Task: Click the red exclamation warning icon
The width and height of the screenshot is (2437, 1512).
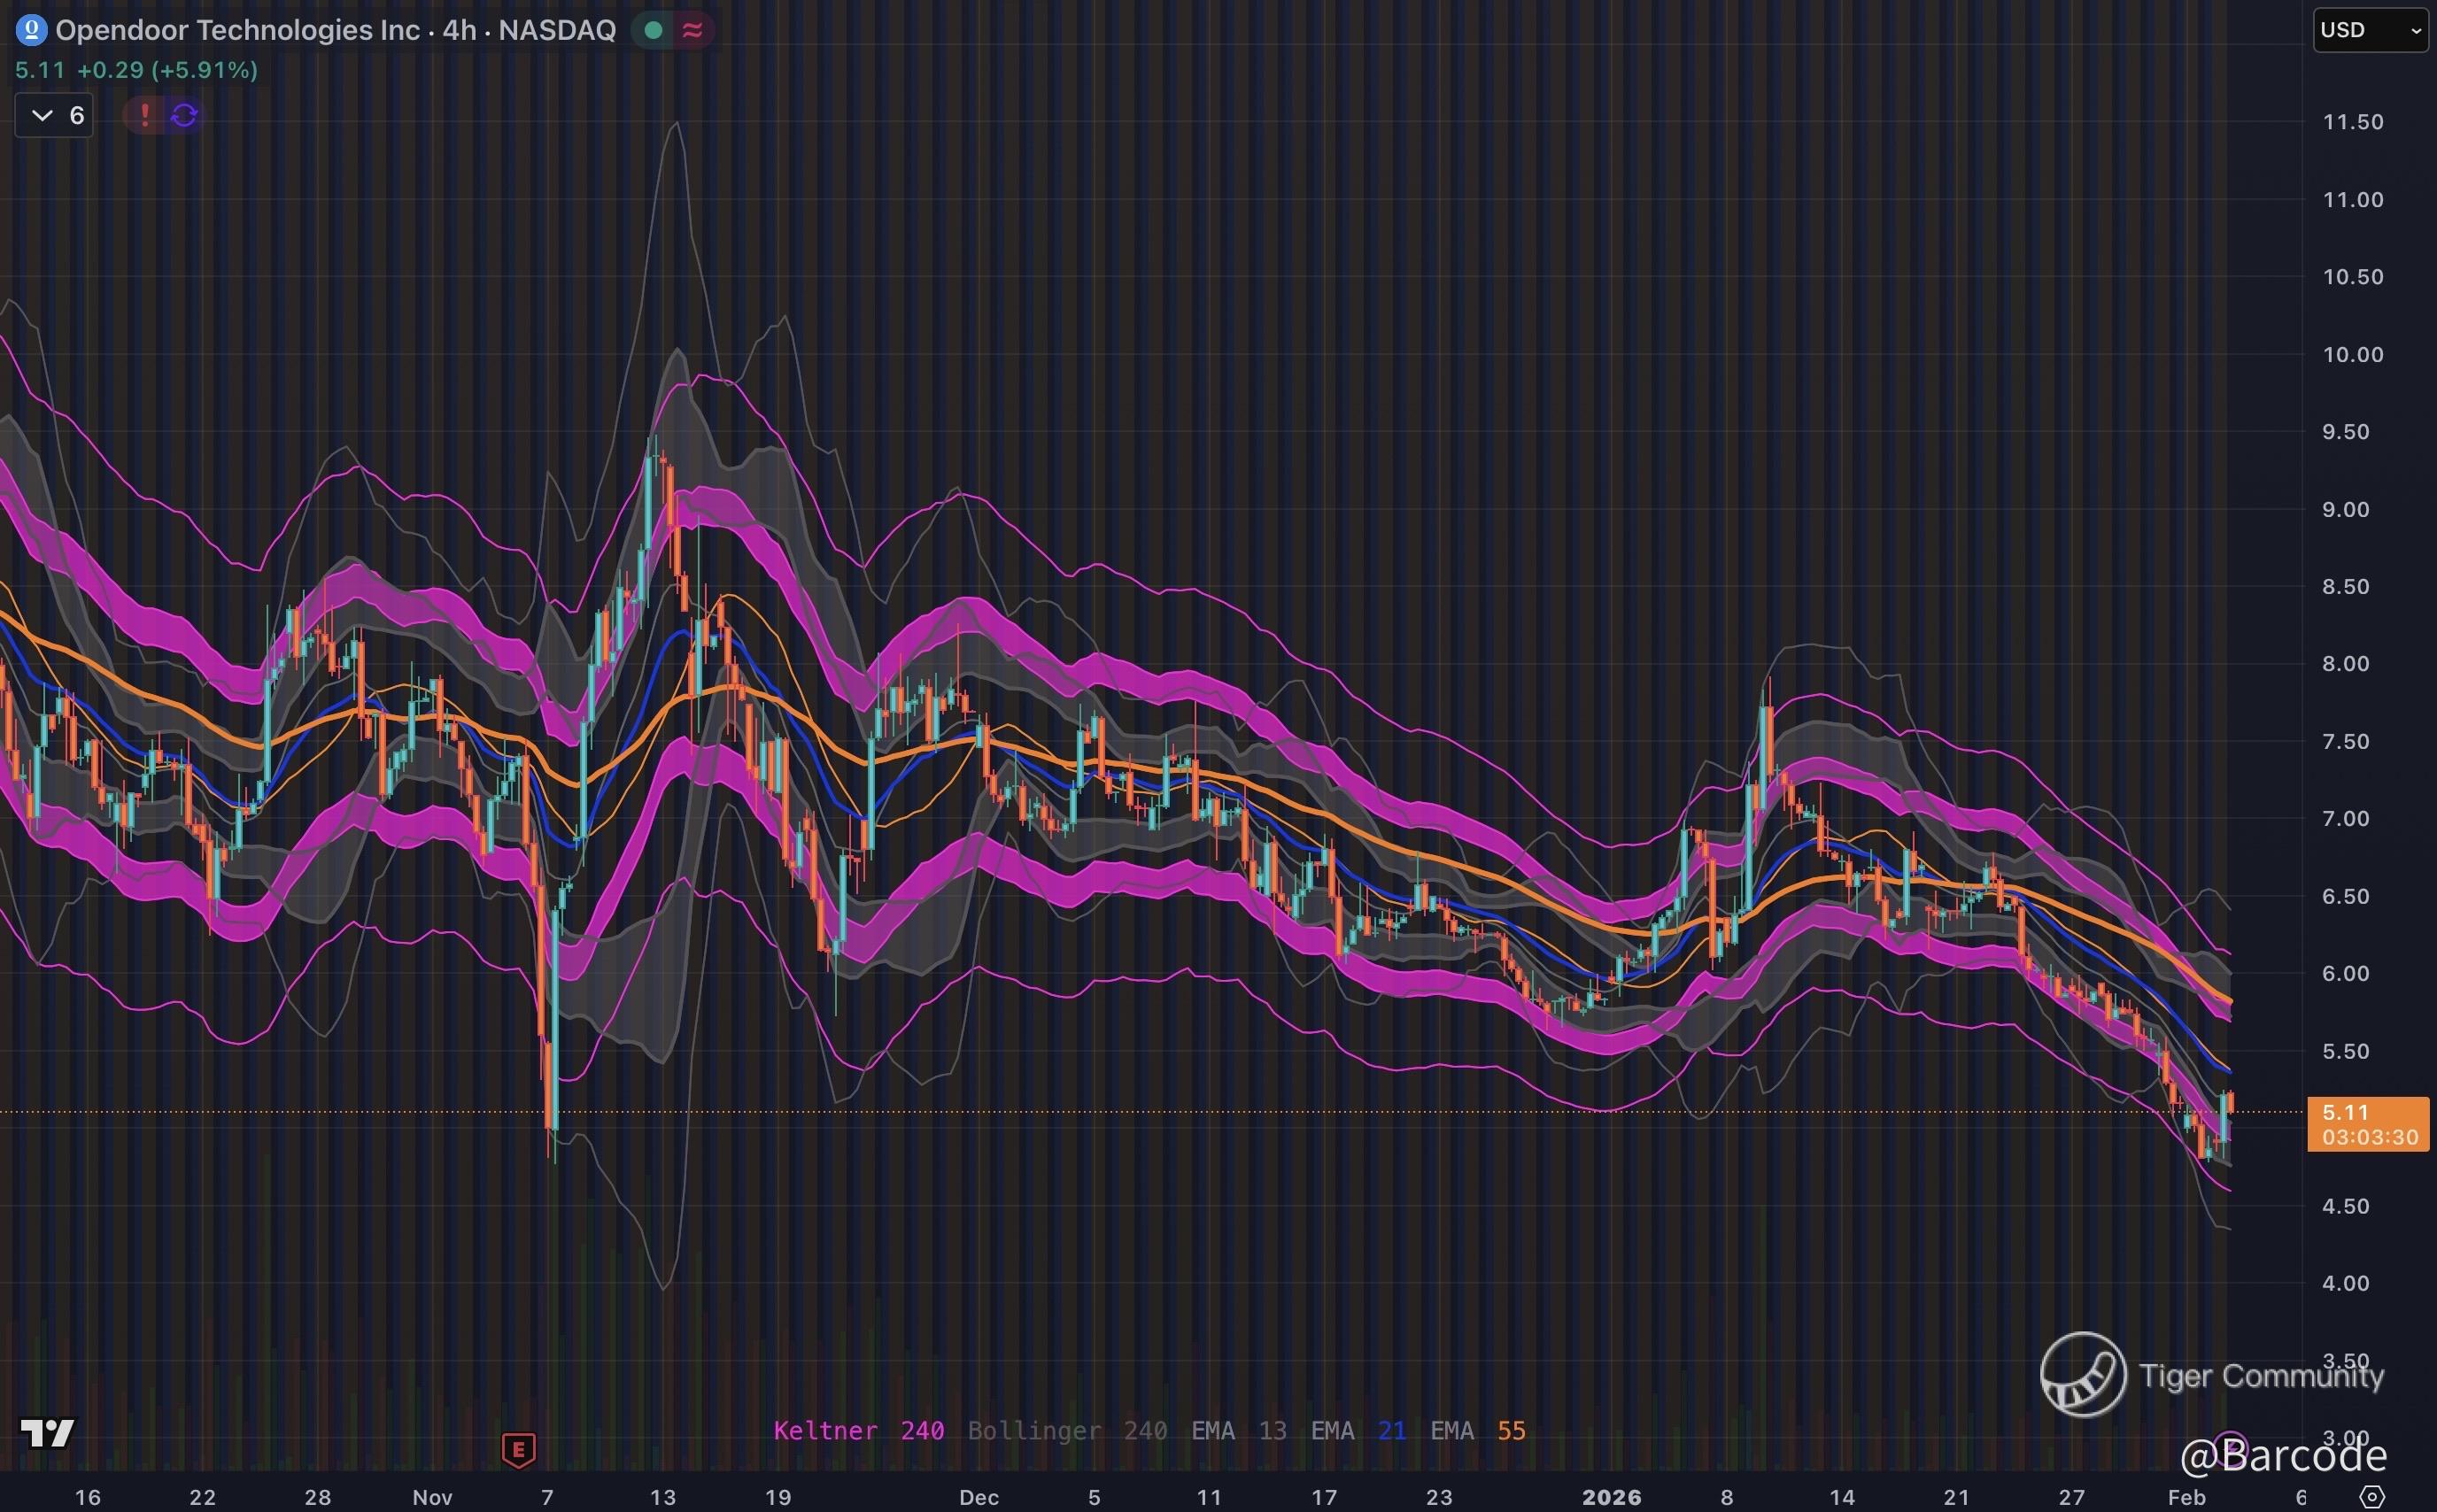Action: [x=145, y=116]
